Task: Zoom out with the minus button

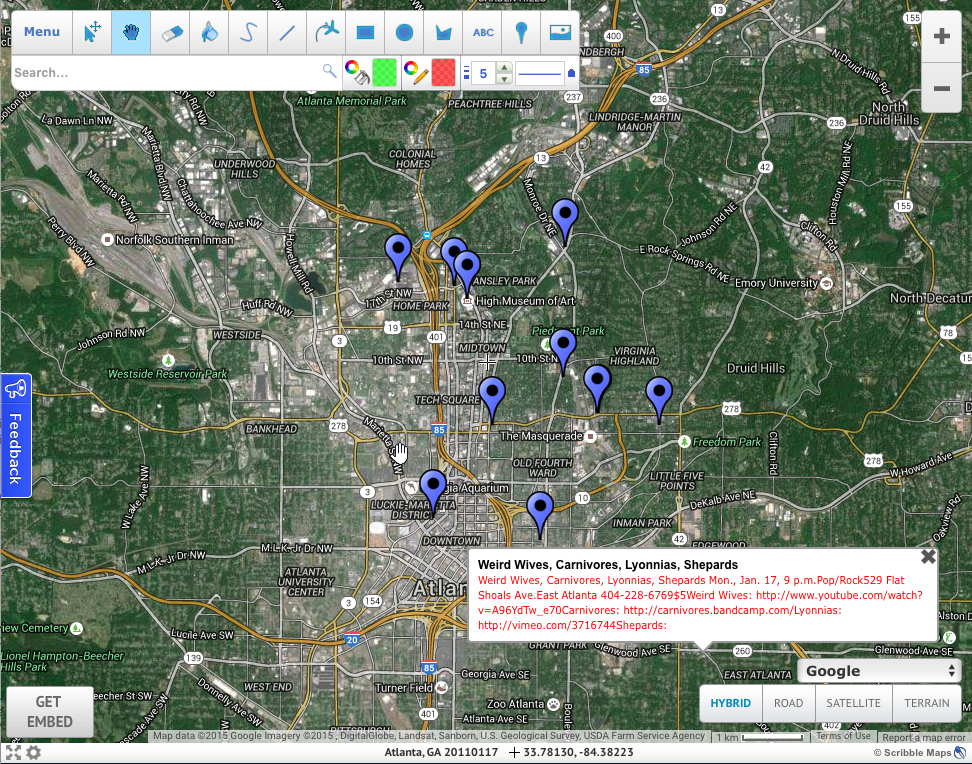Action: point(941,88)
